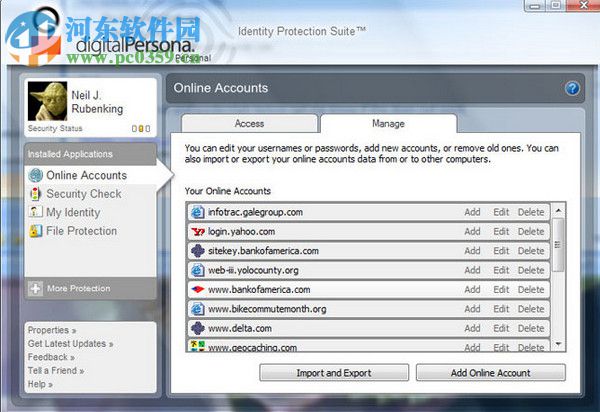Click the web-iii.yolocounty.org site icon

coord(197,270)
